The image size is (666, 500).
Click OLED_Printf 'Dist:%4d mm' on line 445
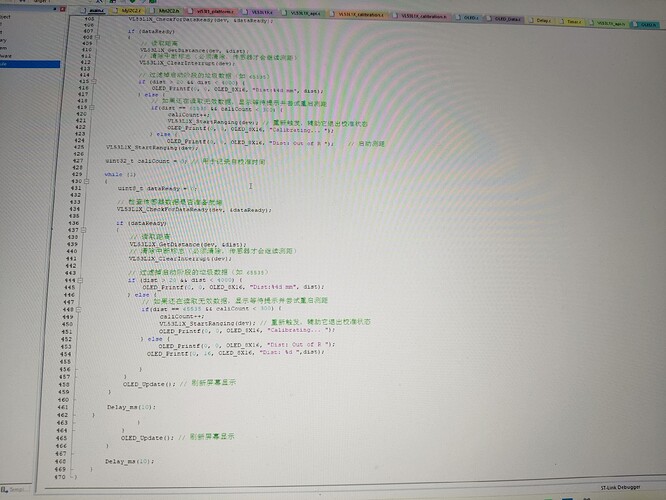click(x=233, y=287)
